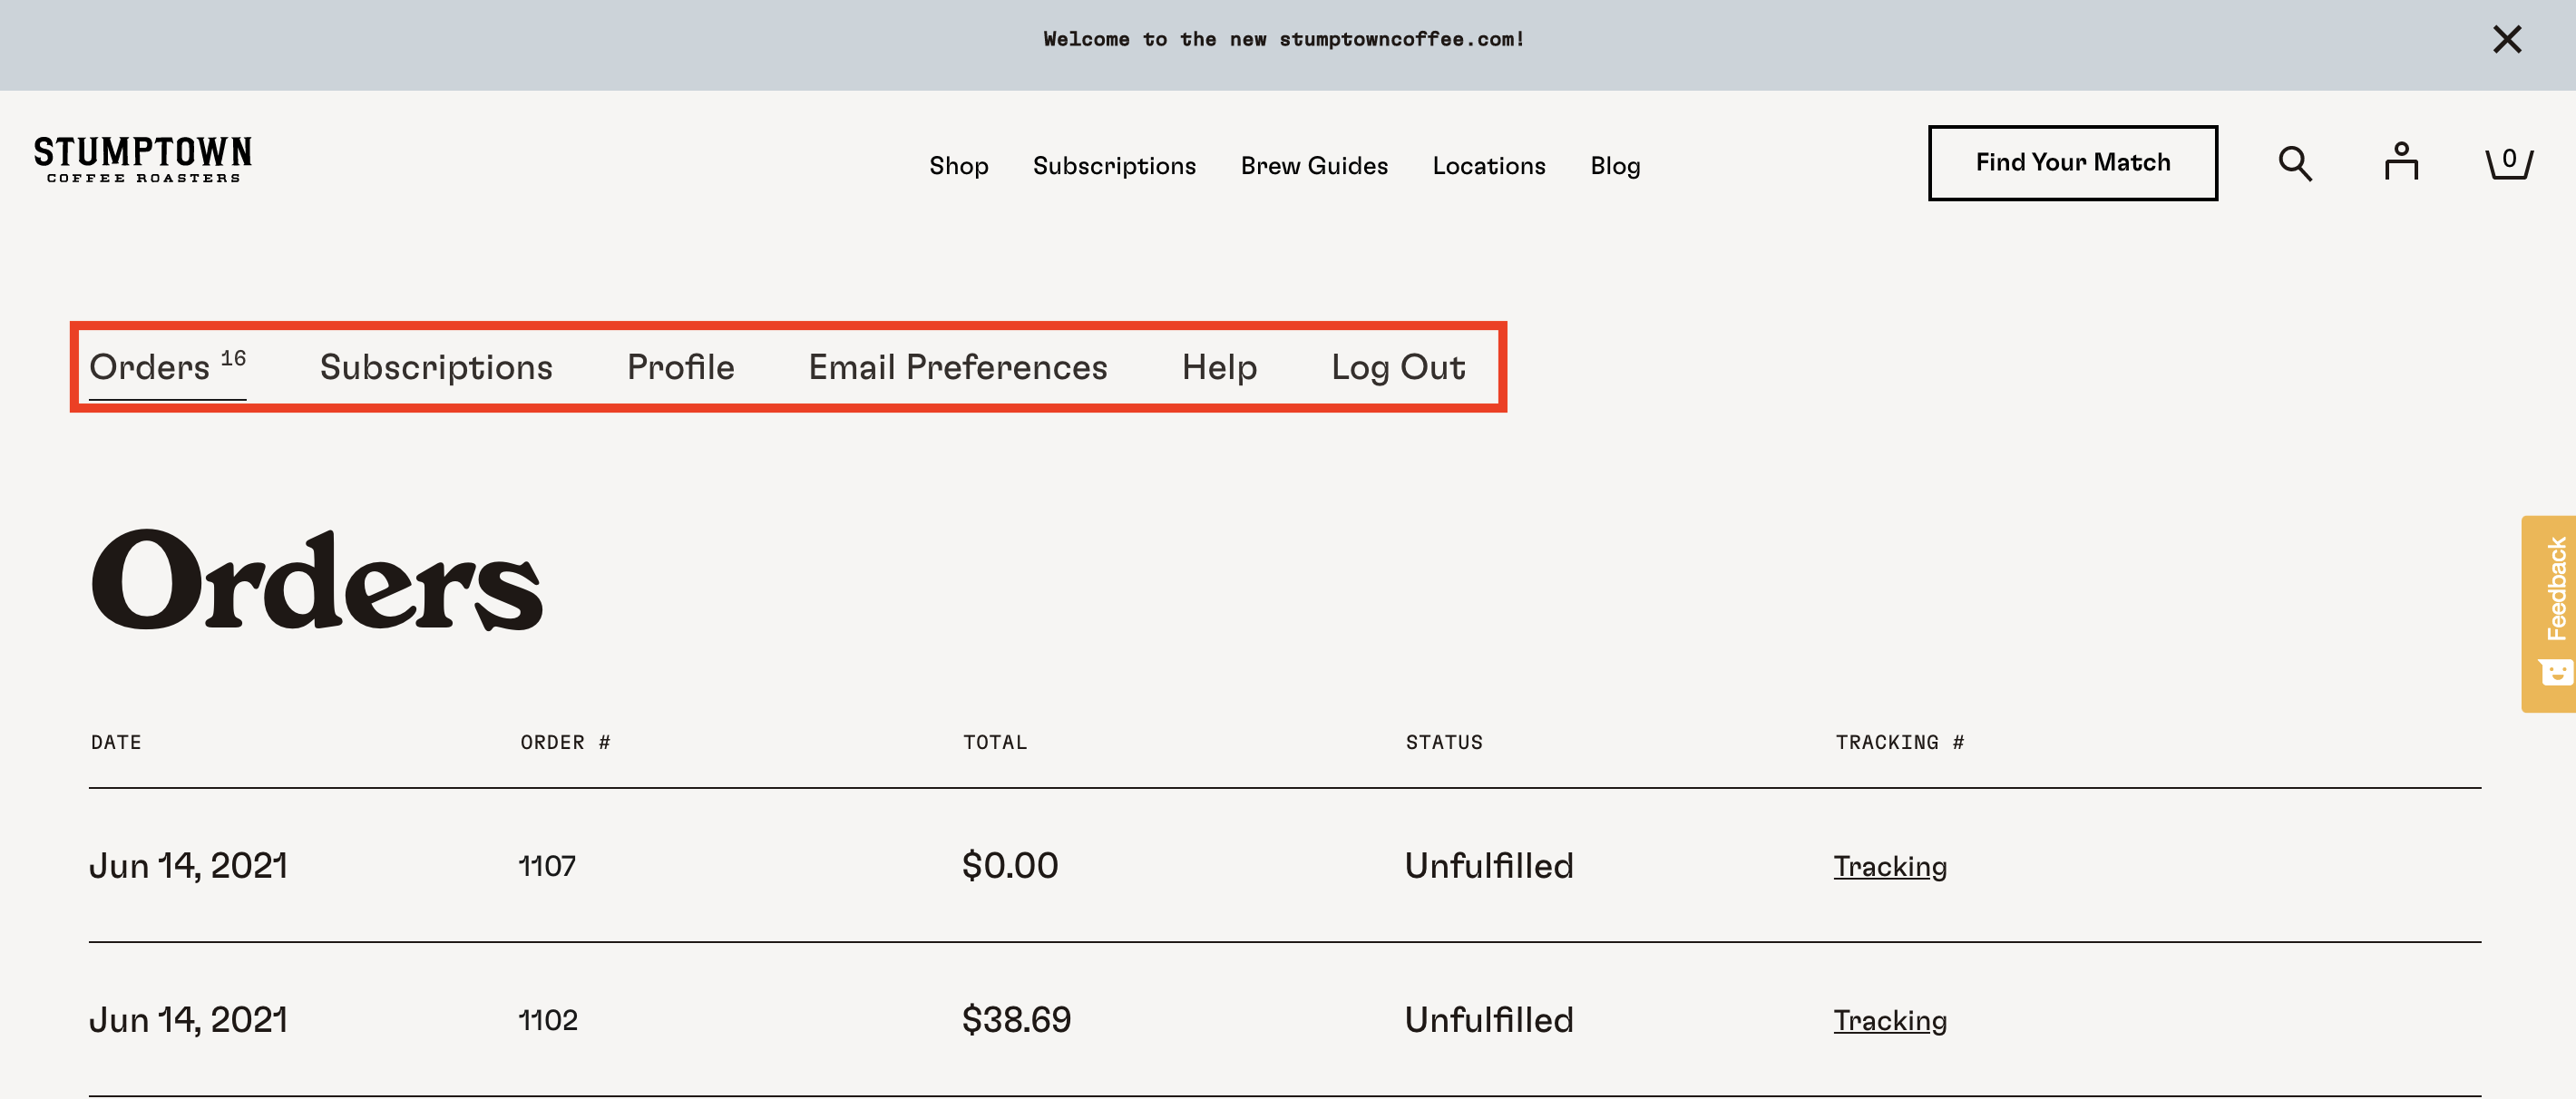Go to Locations in the top navigation
Image resolution: width=2576 pixels, height=1099 pixels.
pyautogui.click(x=1488, y=165)
